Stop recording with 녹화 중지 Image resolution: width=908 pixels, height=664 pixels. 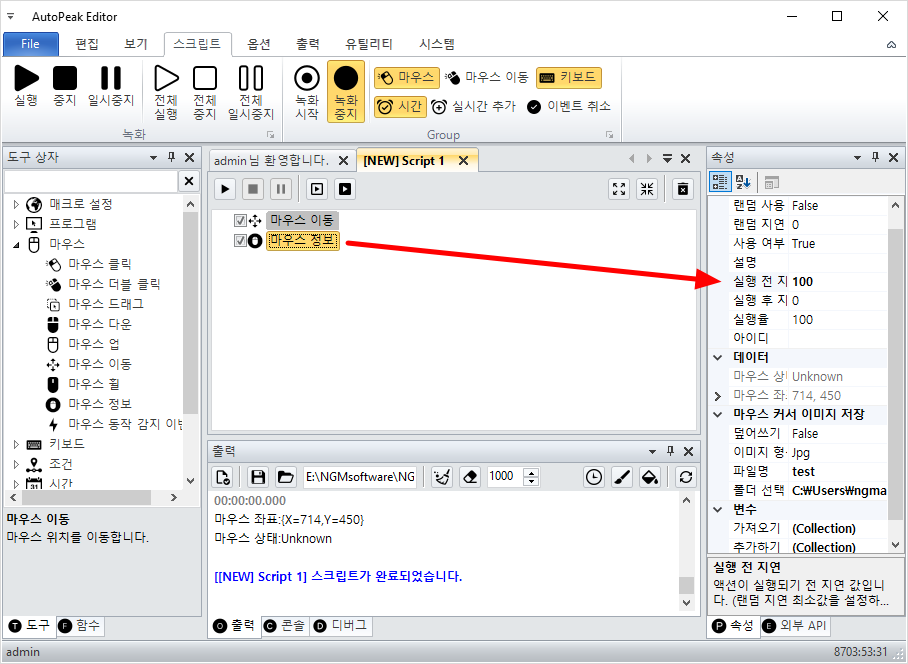(x=346, y=91)
